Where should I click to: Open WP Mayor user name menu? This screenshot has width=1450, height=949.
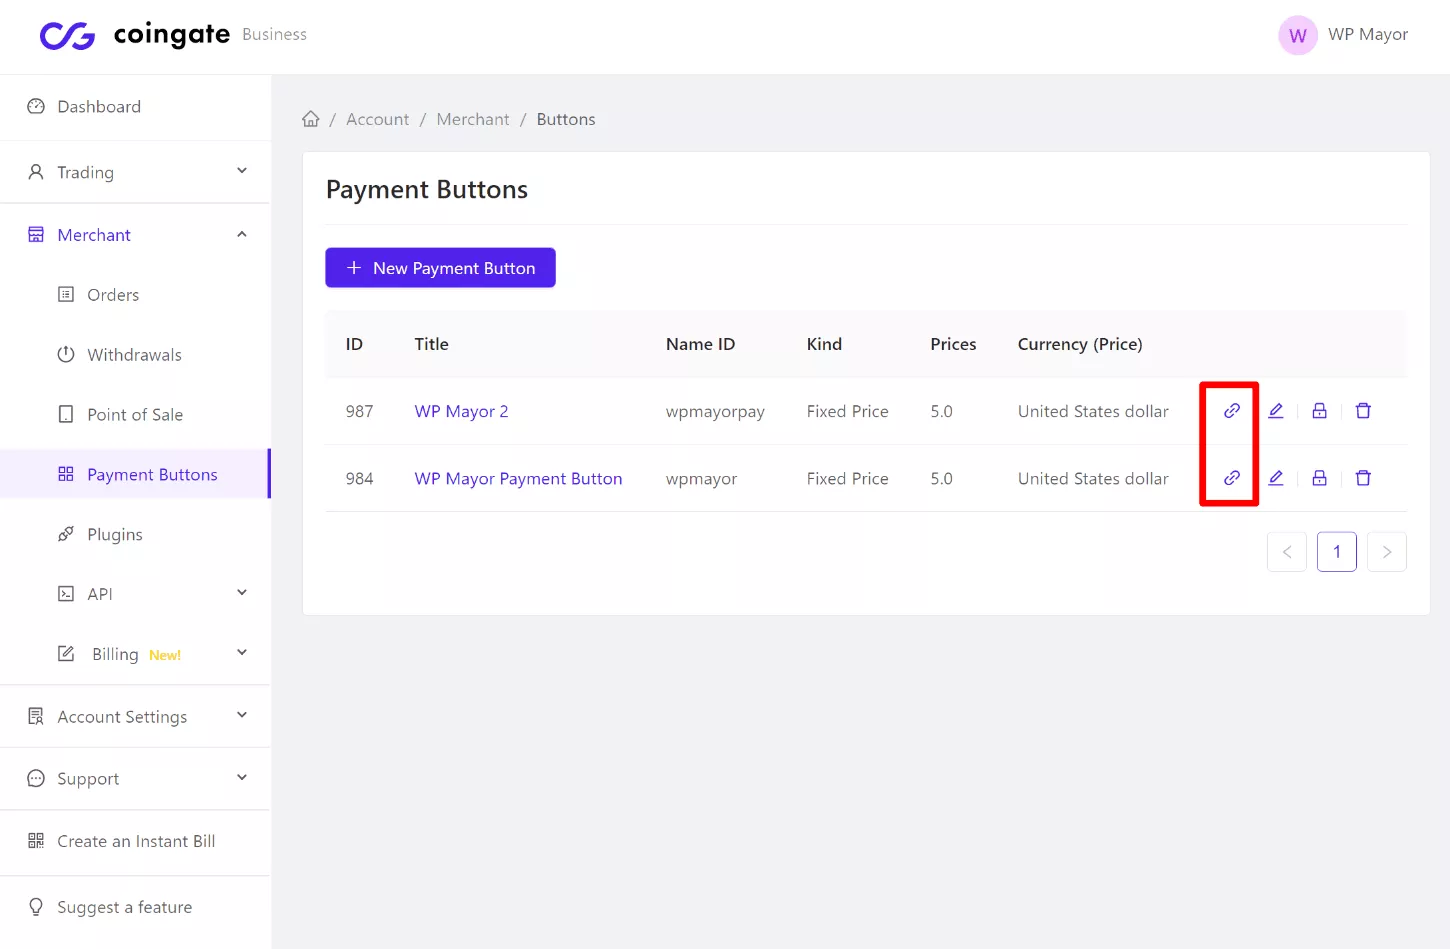pos(1368,35)
